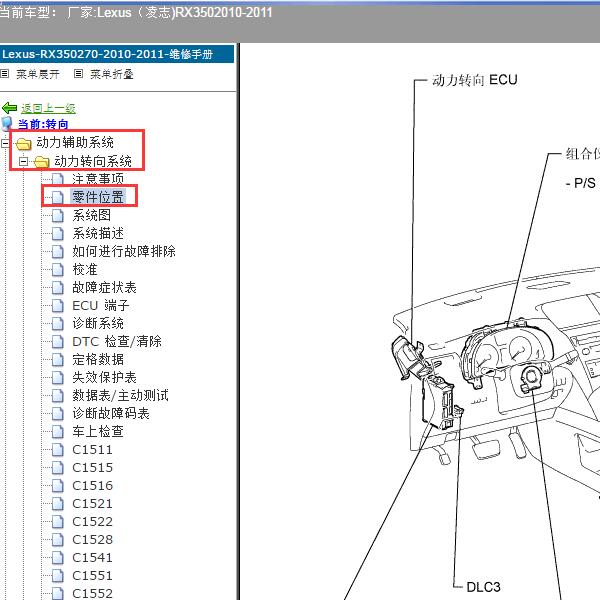Open the 定格数据 page
The width and height of the screenshot is (600, 600).
tap(98, 359)
